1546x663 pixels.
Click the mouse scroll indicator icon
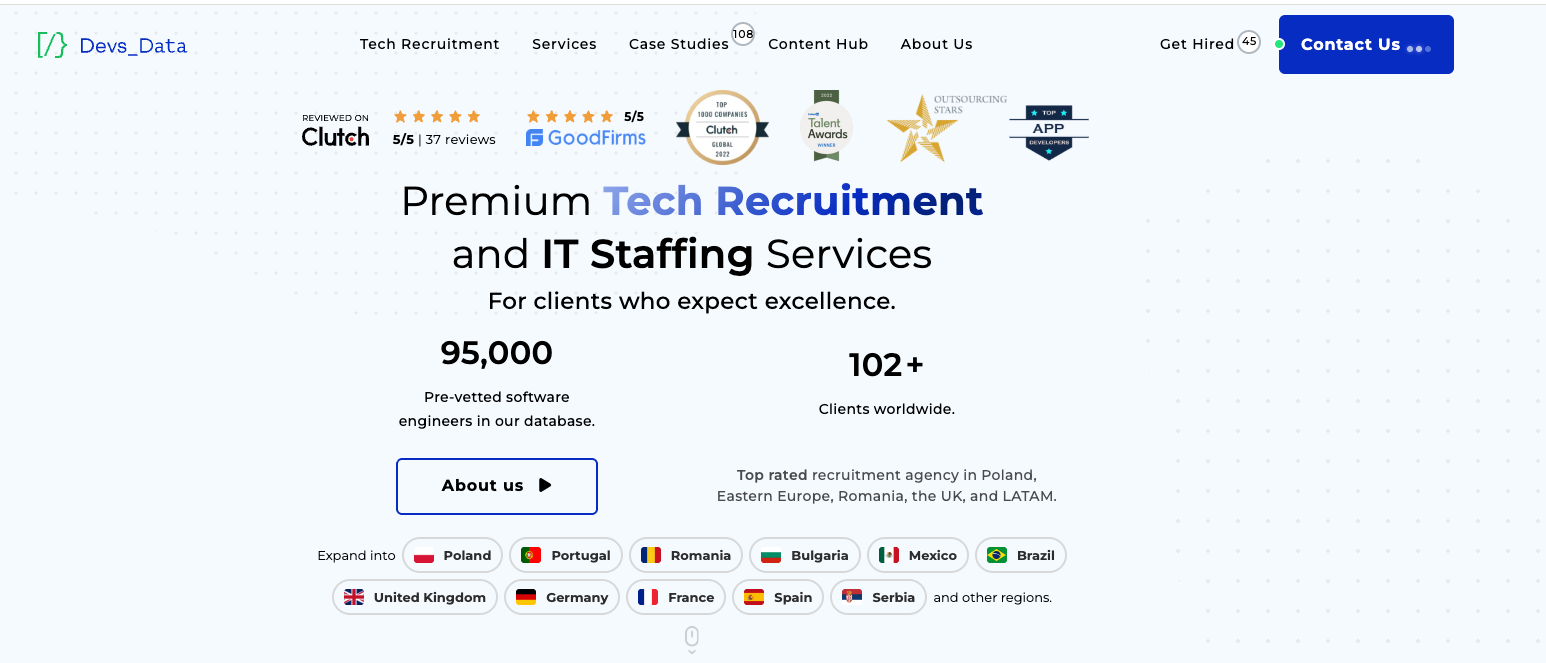691,640
